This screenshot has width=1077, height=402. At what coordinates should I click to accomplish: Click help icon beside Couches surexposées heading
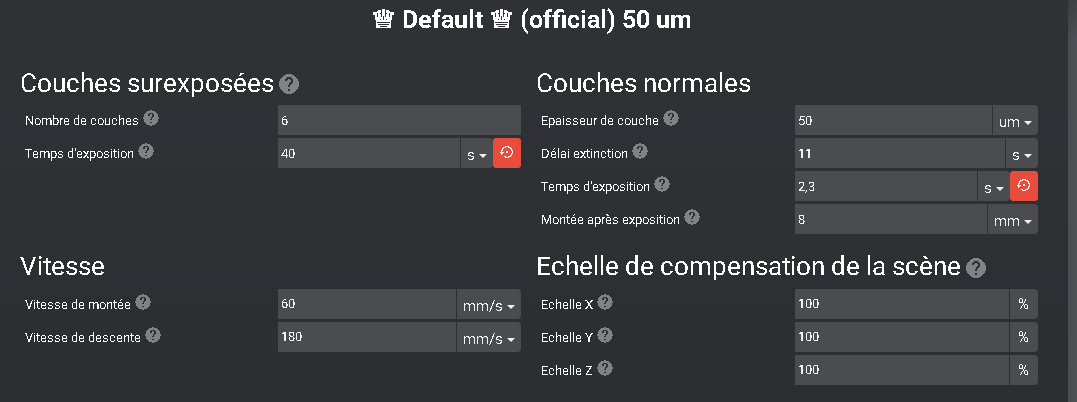[x=289, y=85]
